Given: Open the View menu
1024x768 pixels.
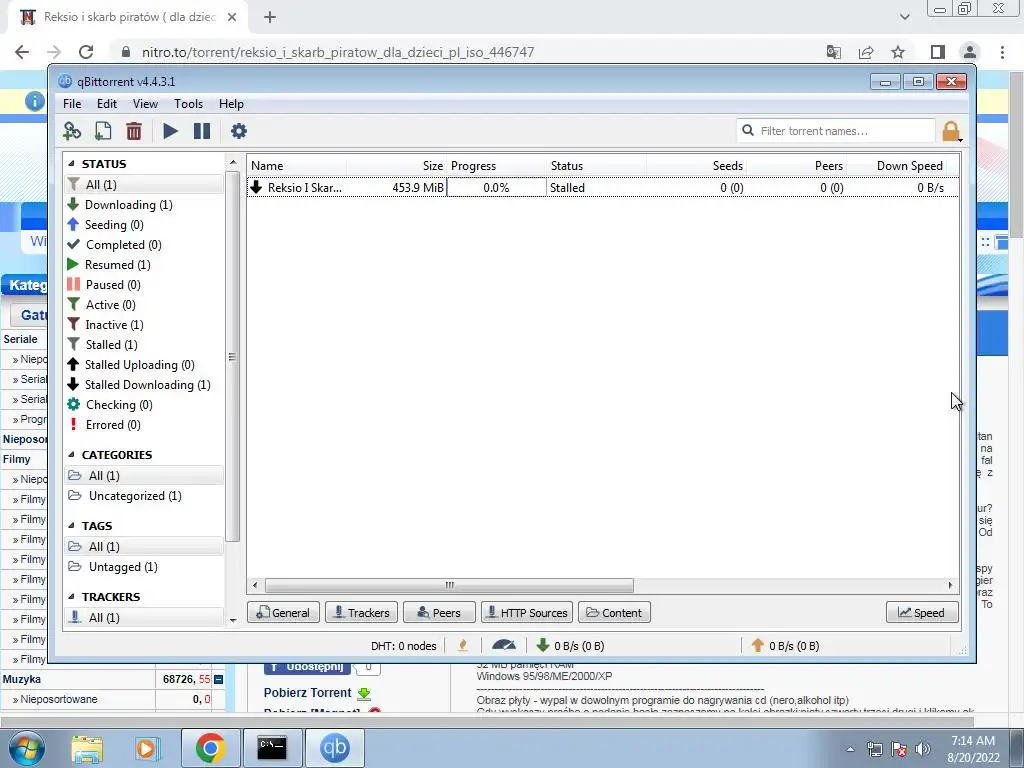Looking at the screenshot, I should [145, 104].
